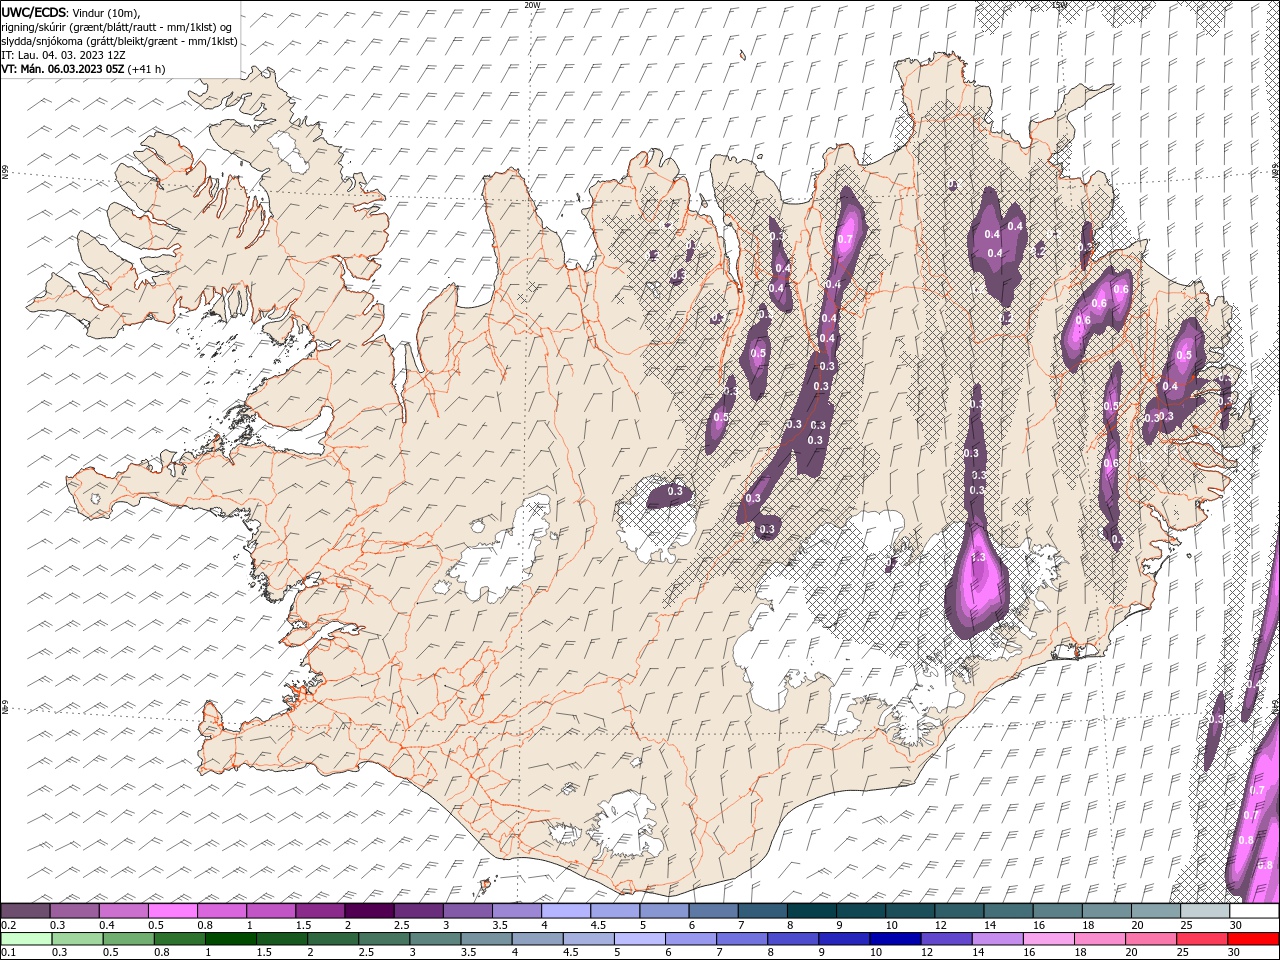Select the dark teal top-row swatch between 8 and 9
Image resolution: width=1280 pixels, height=960 pixels.
(x=811, y=911)
